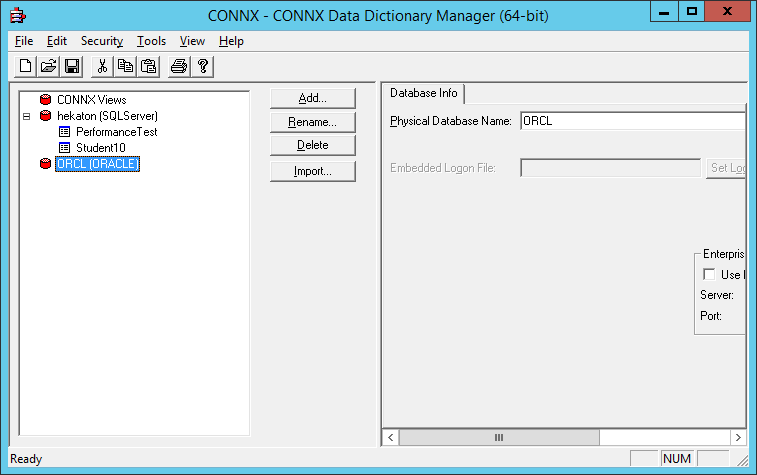The height and width of the screenshot is (475, 757).
Task: Maximize the CONNX window
Action: 692,12
